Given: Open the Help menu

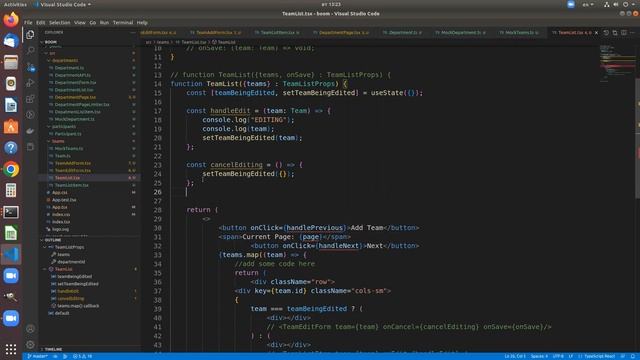Looking at the screenshot, I should point(142,22).
